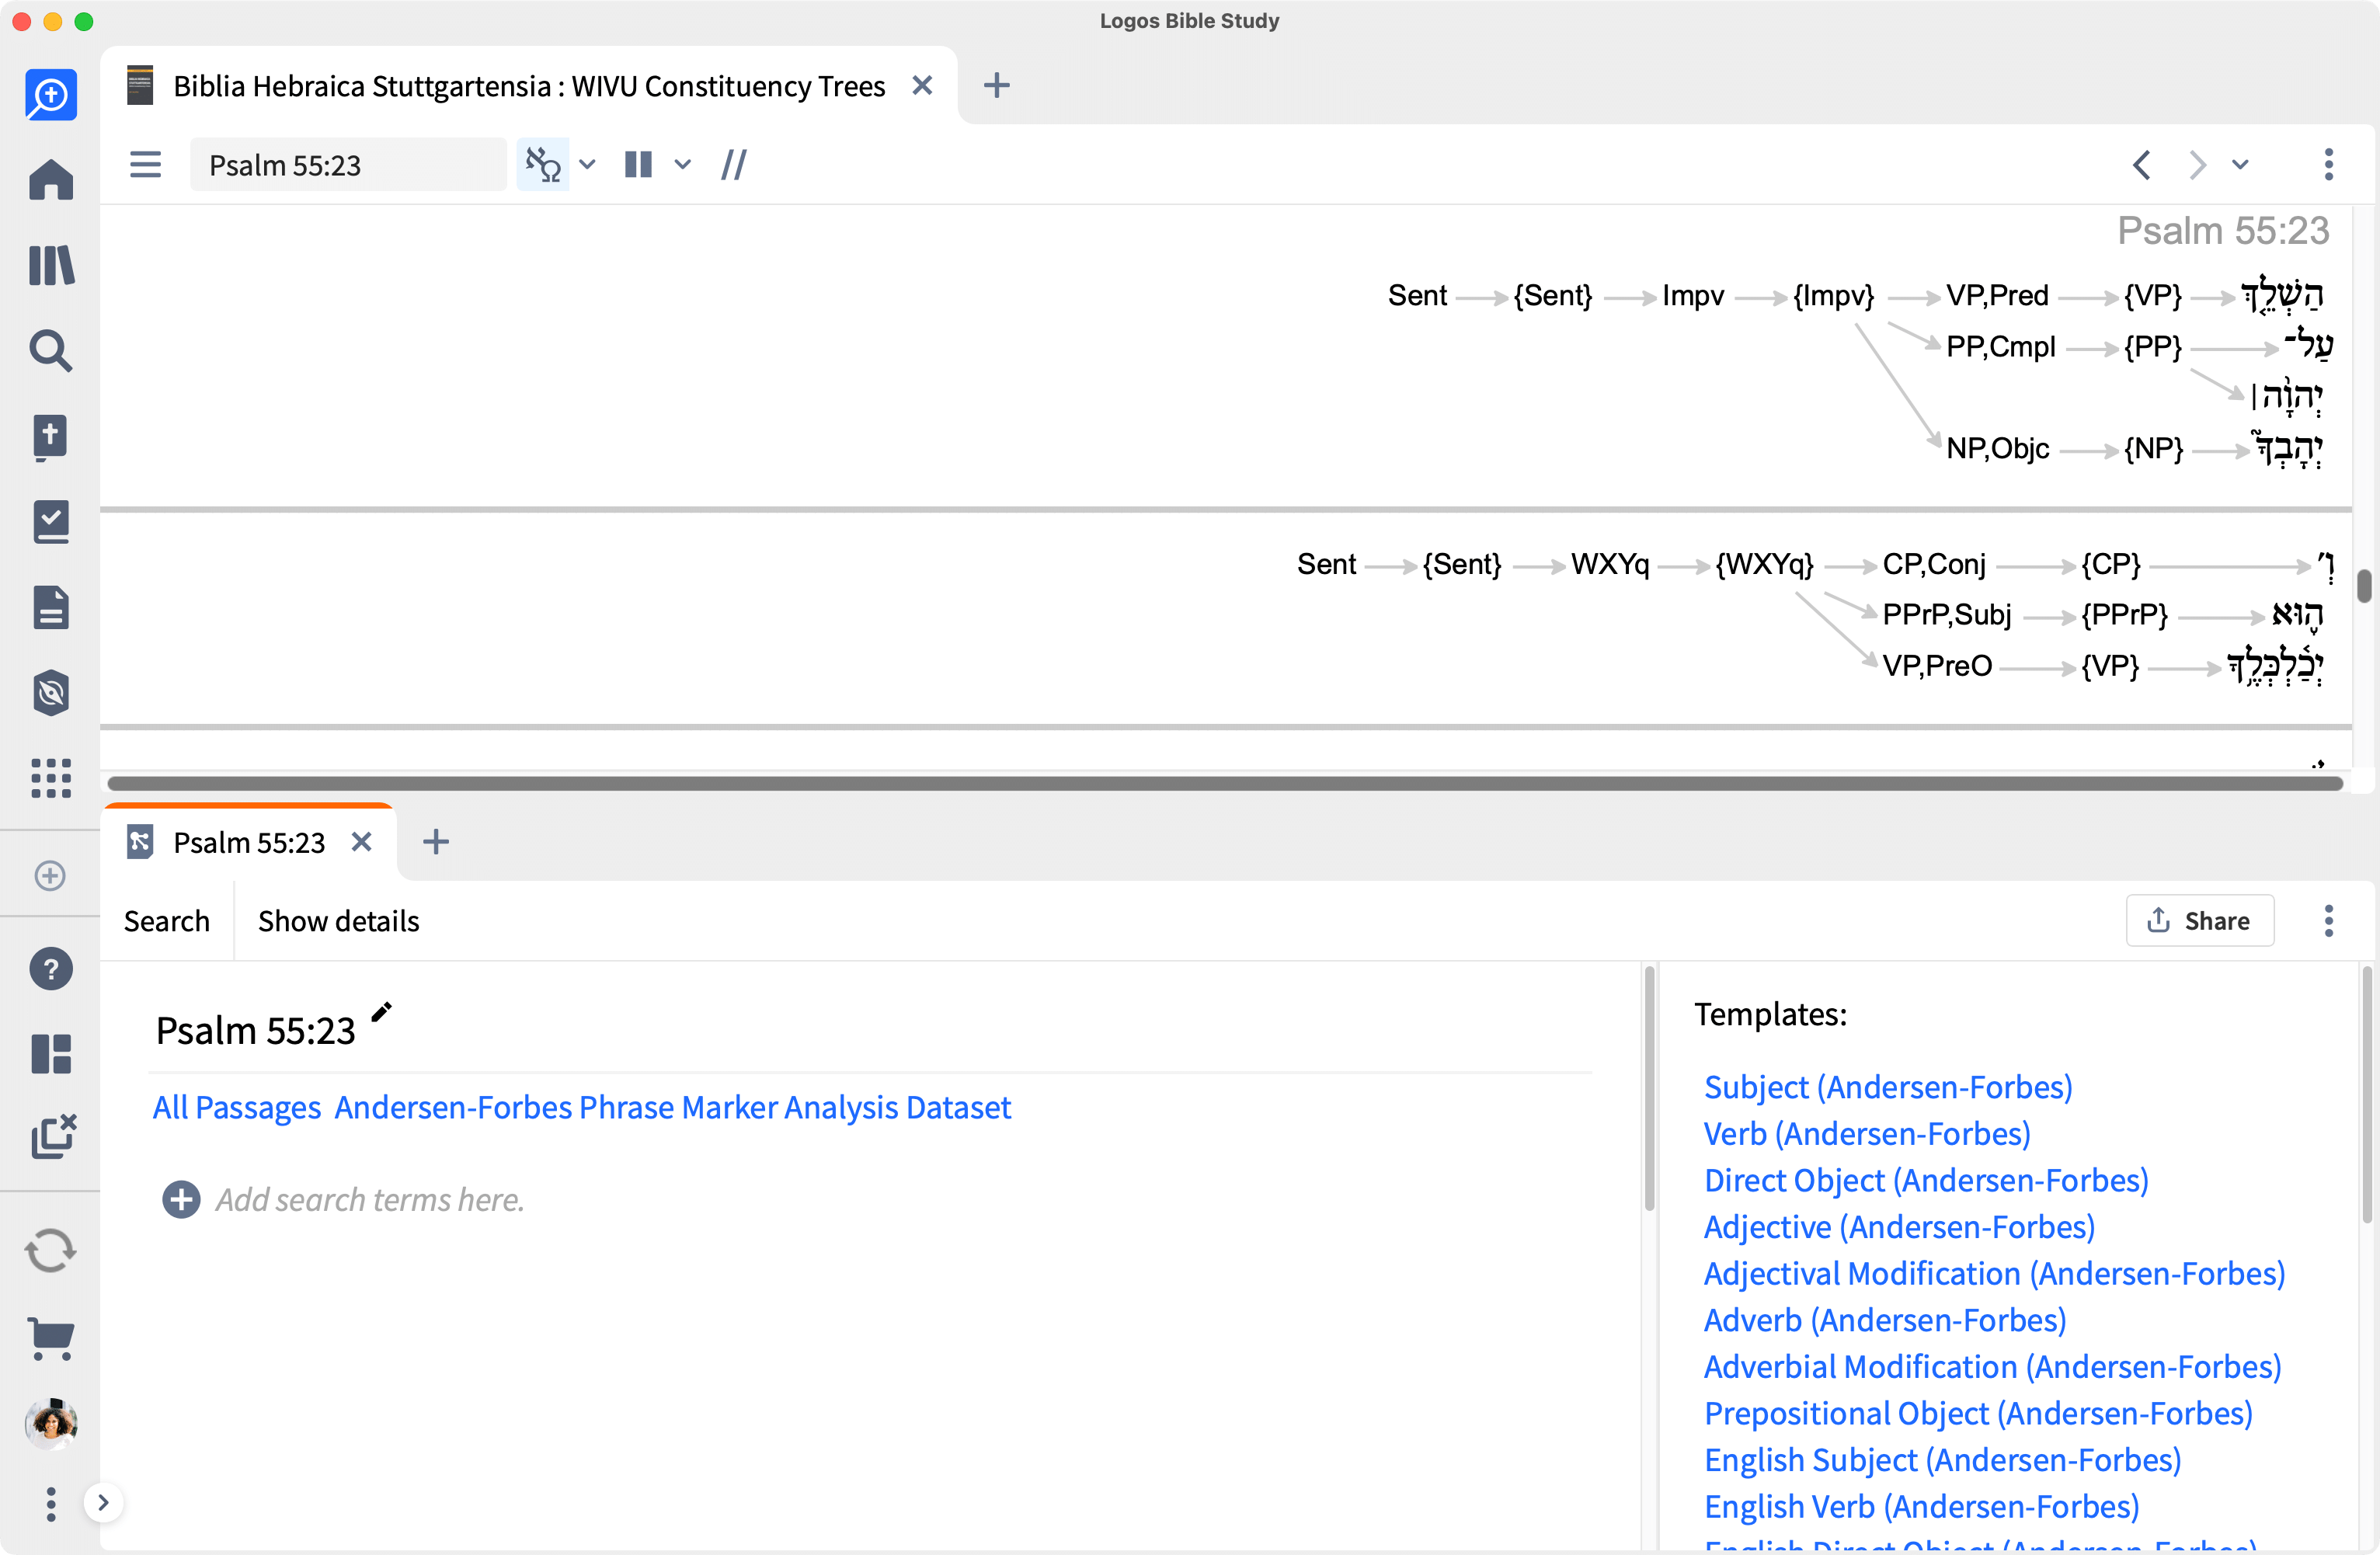Choose English Verb (Andersen-Forbes) template

pyautogui.click(x=1921, y=1506)
